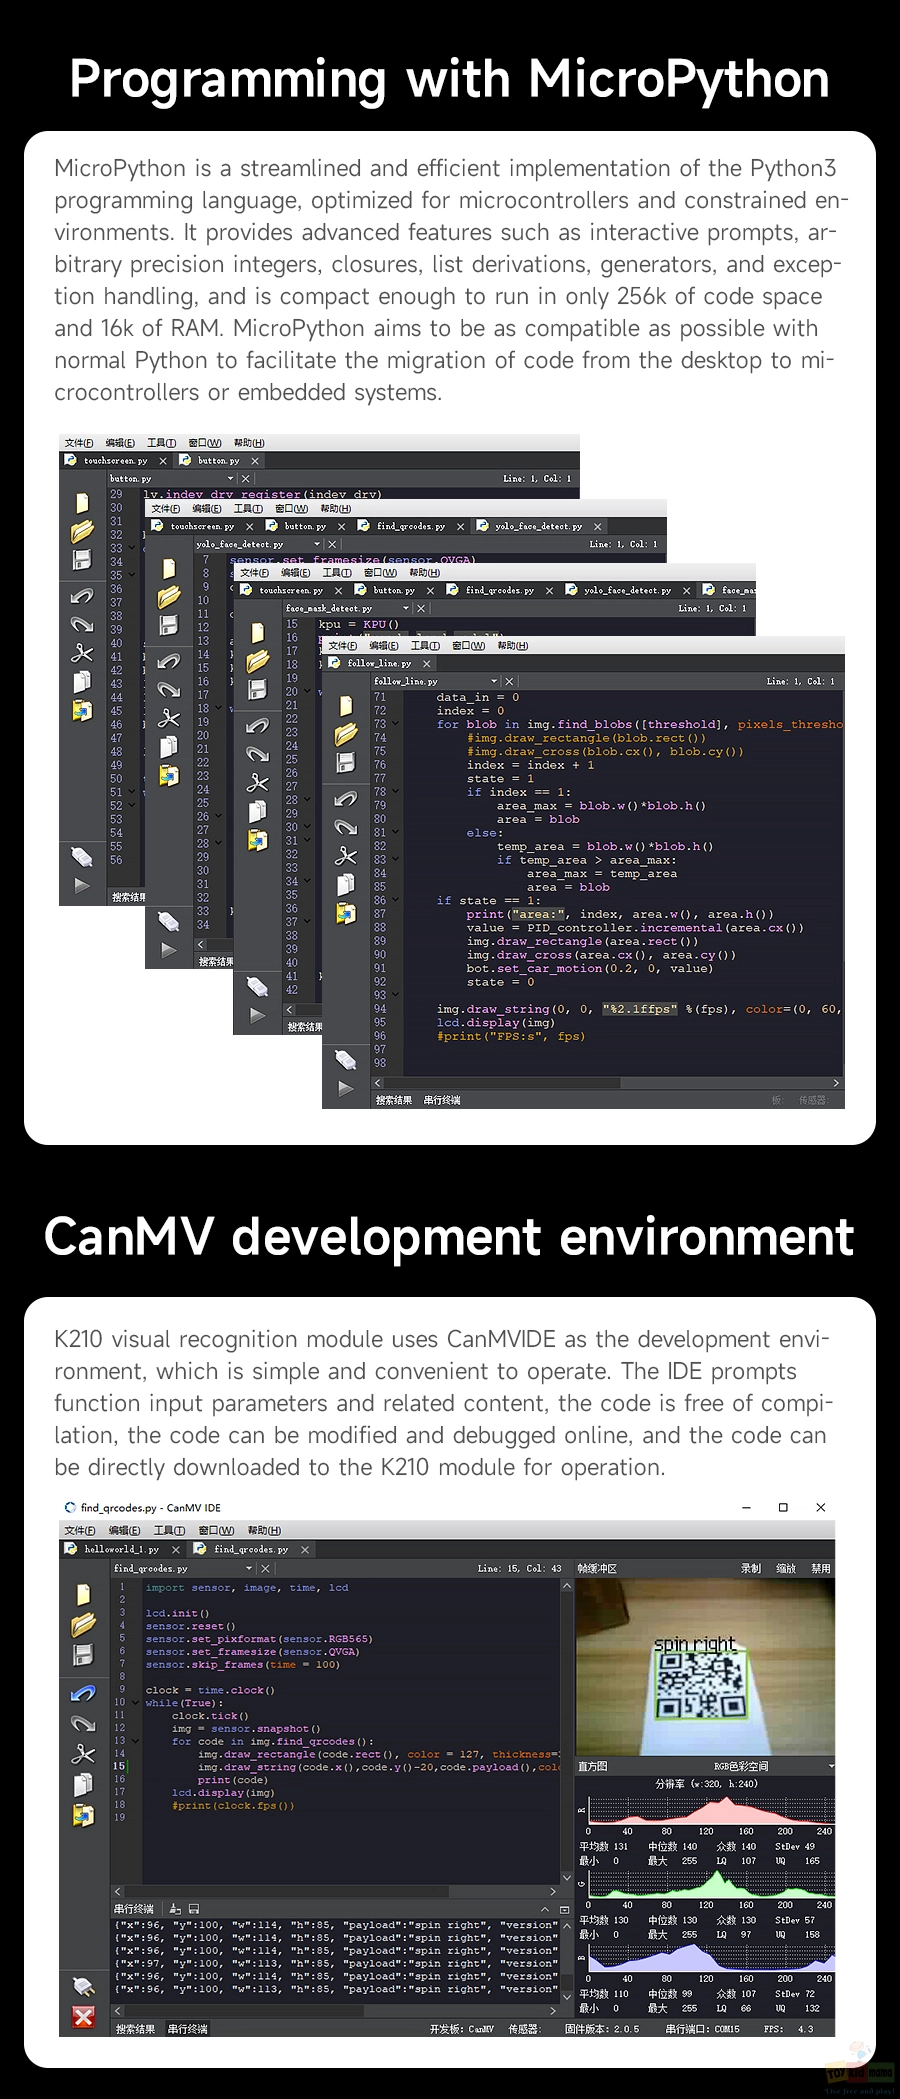Click Redo arrow in follow_line.py window

coord(346,827)
